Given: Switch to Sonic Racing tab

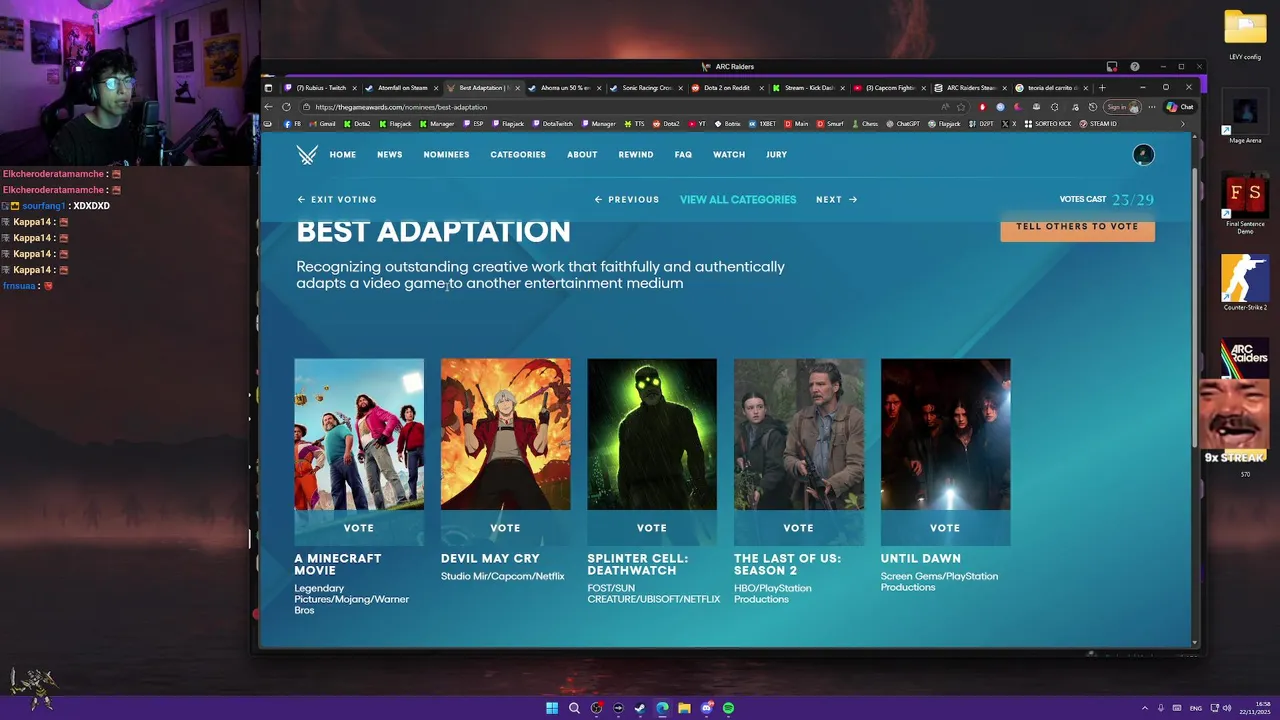Looking at the screenshot, I should point(646,88).
